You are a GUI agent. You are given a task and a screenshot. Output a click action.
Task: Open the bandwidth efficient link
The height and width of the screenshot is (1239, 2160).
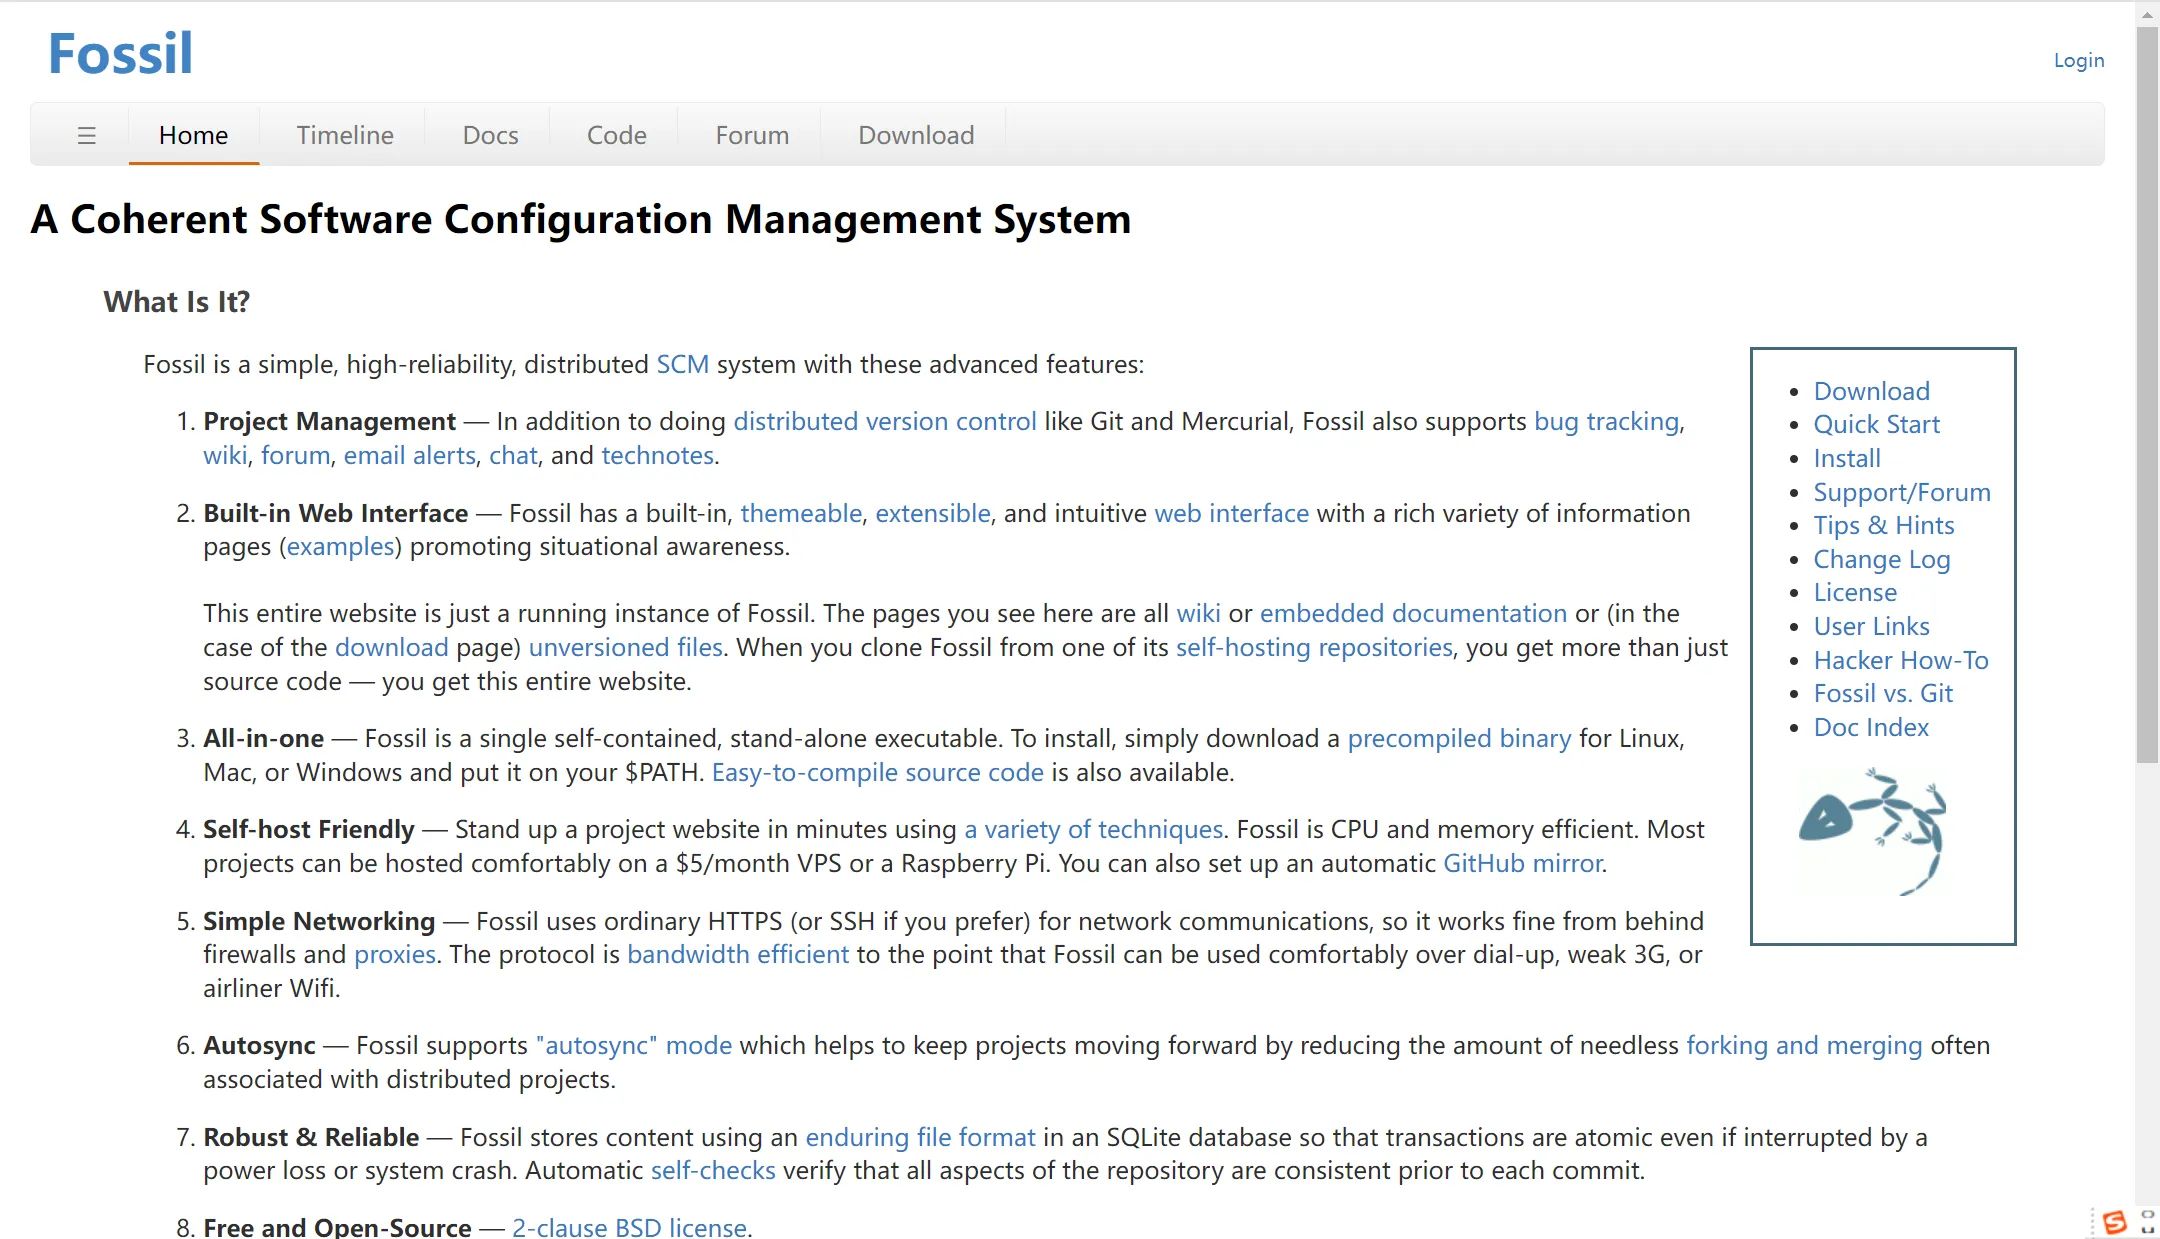(738, 954)
